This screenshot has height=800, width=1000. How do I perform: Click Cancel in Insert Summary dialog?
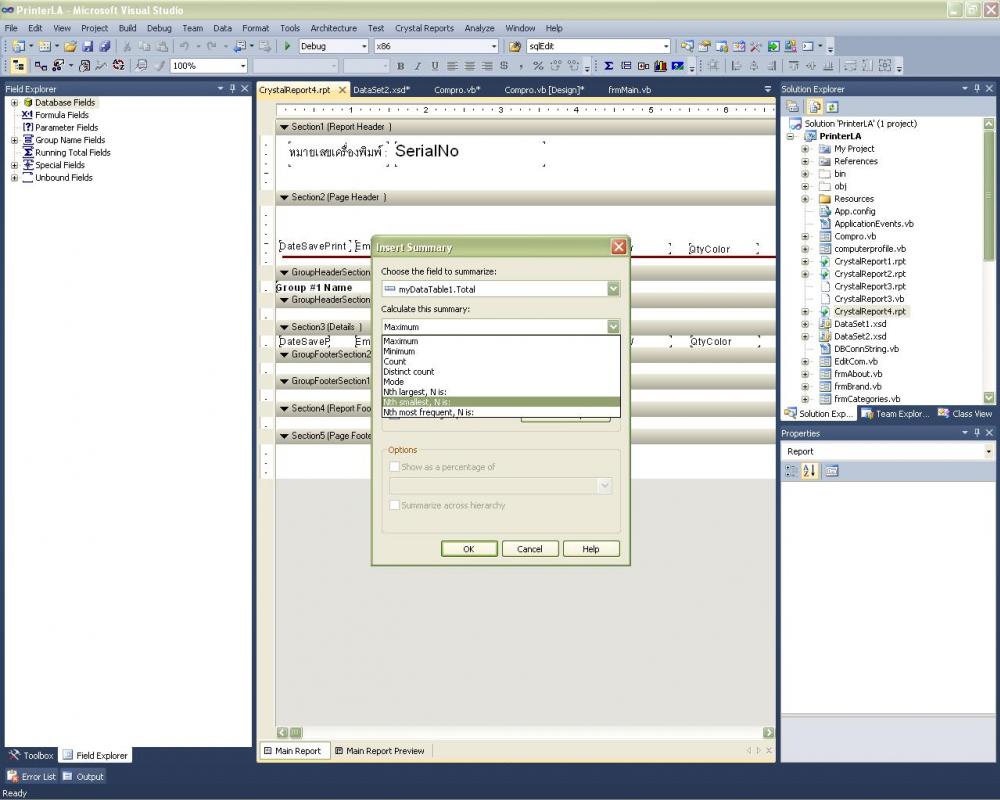pos(530,549)
